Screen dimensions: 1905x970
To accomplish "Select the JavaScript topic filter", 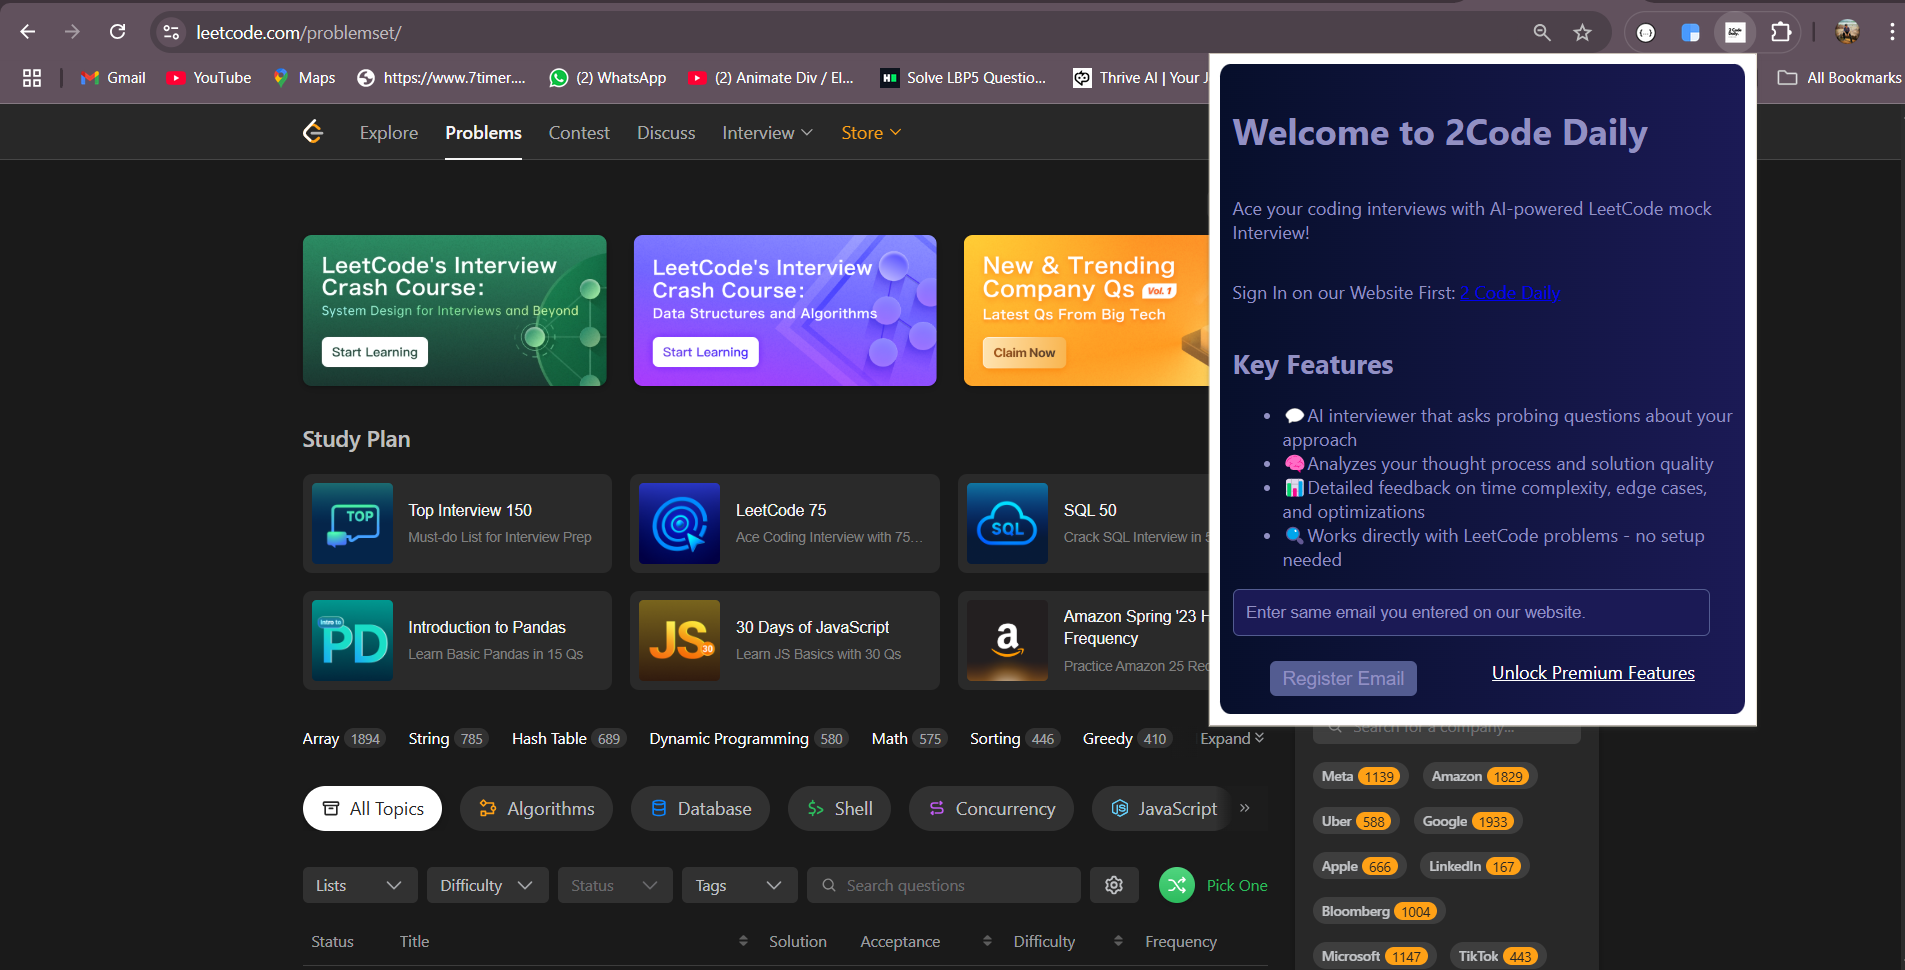I will (x=1164, y=808).
